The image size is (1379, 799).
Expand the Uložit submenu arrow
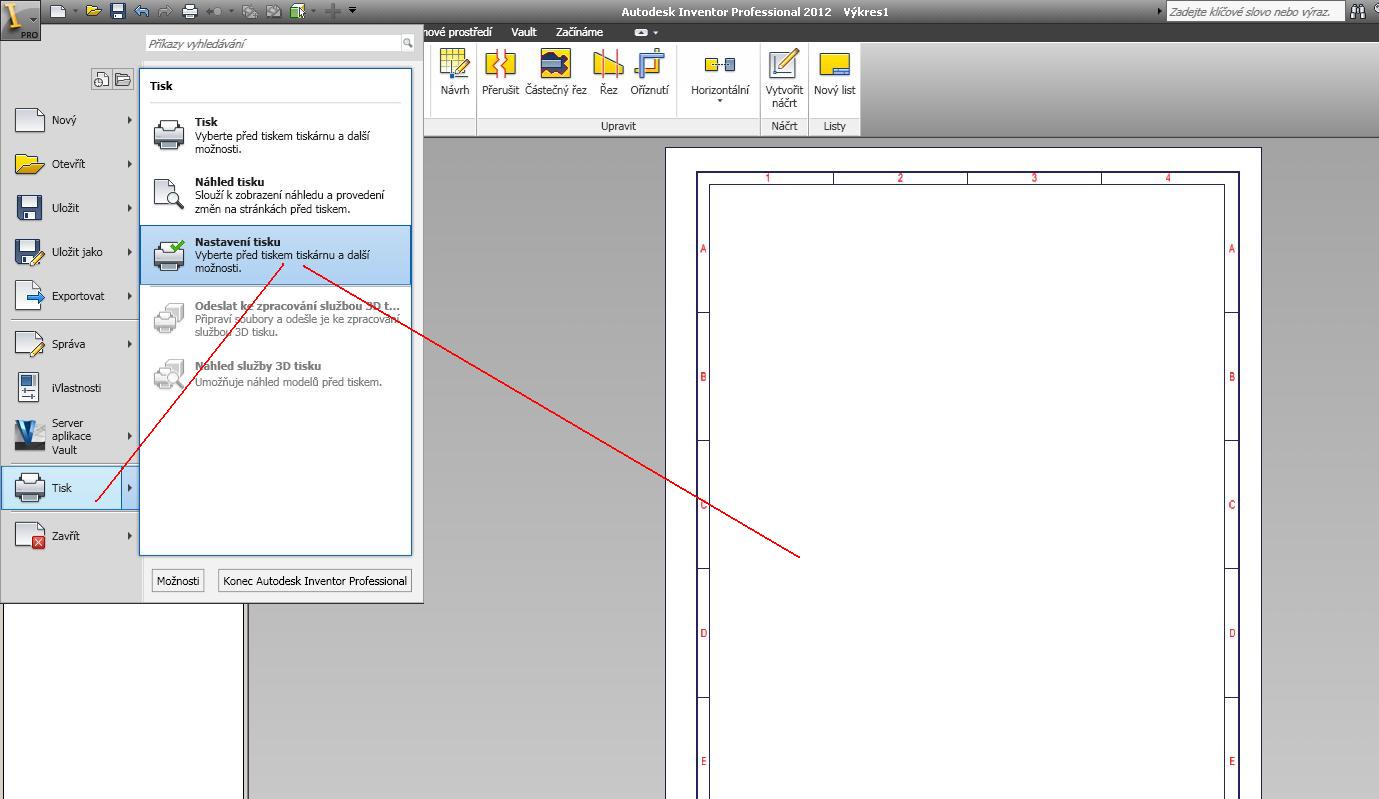(x=130, y=208)
